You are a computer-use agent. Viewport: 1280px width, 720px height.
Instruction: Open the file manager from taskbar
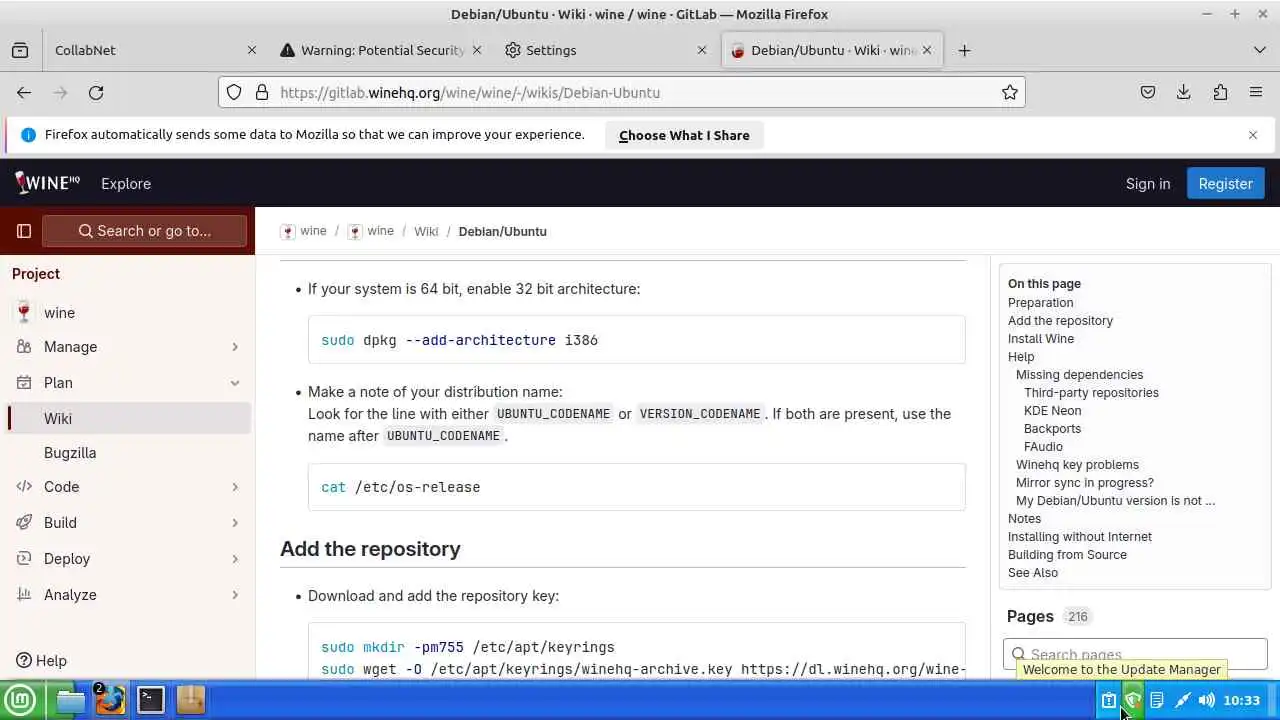coord(71,700)
